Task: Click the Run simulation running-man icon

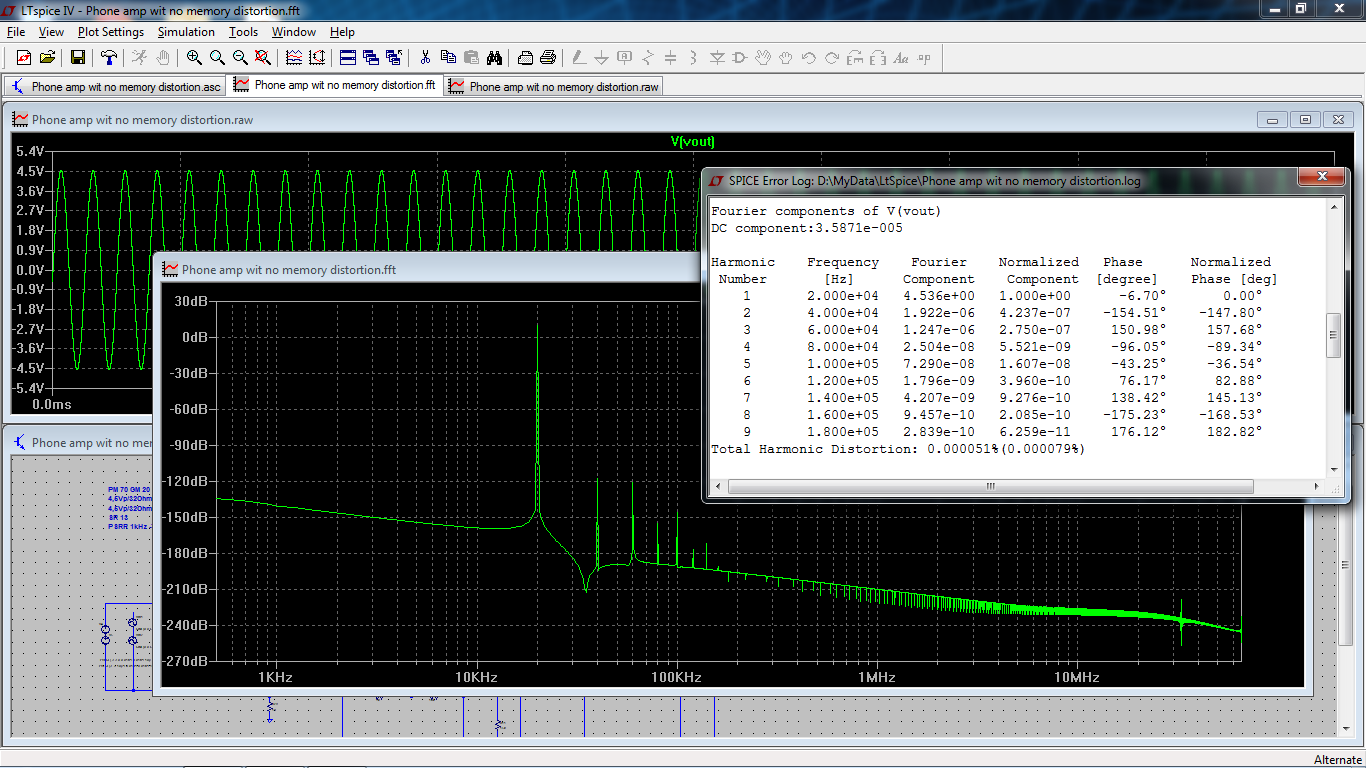Action: click(140, 57)
